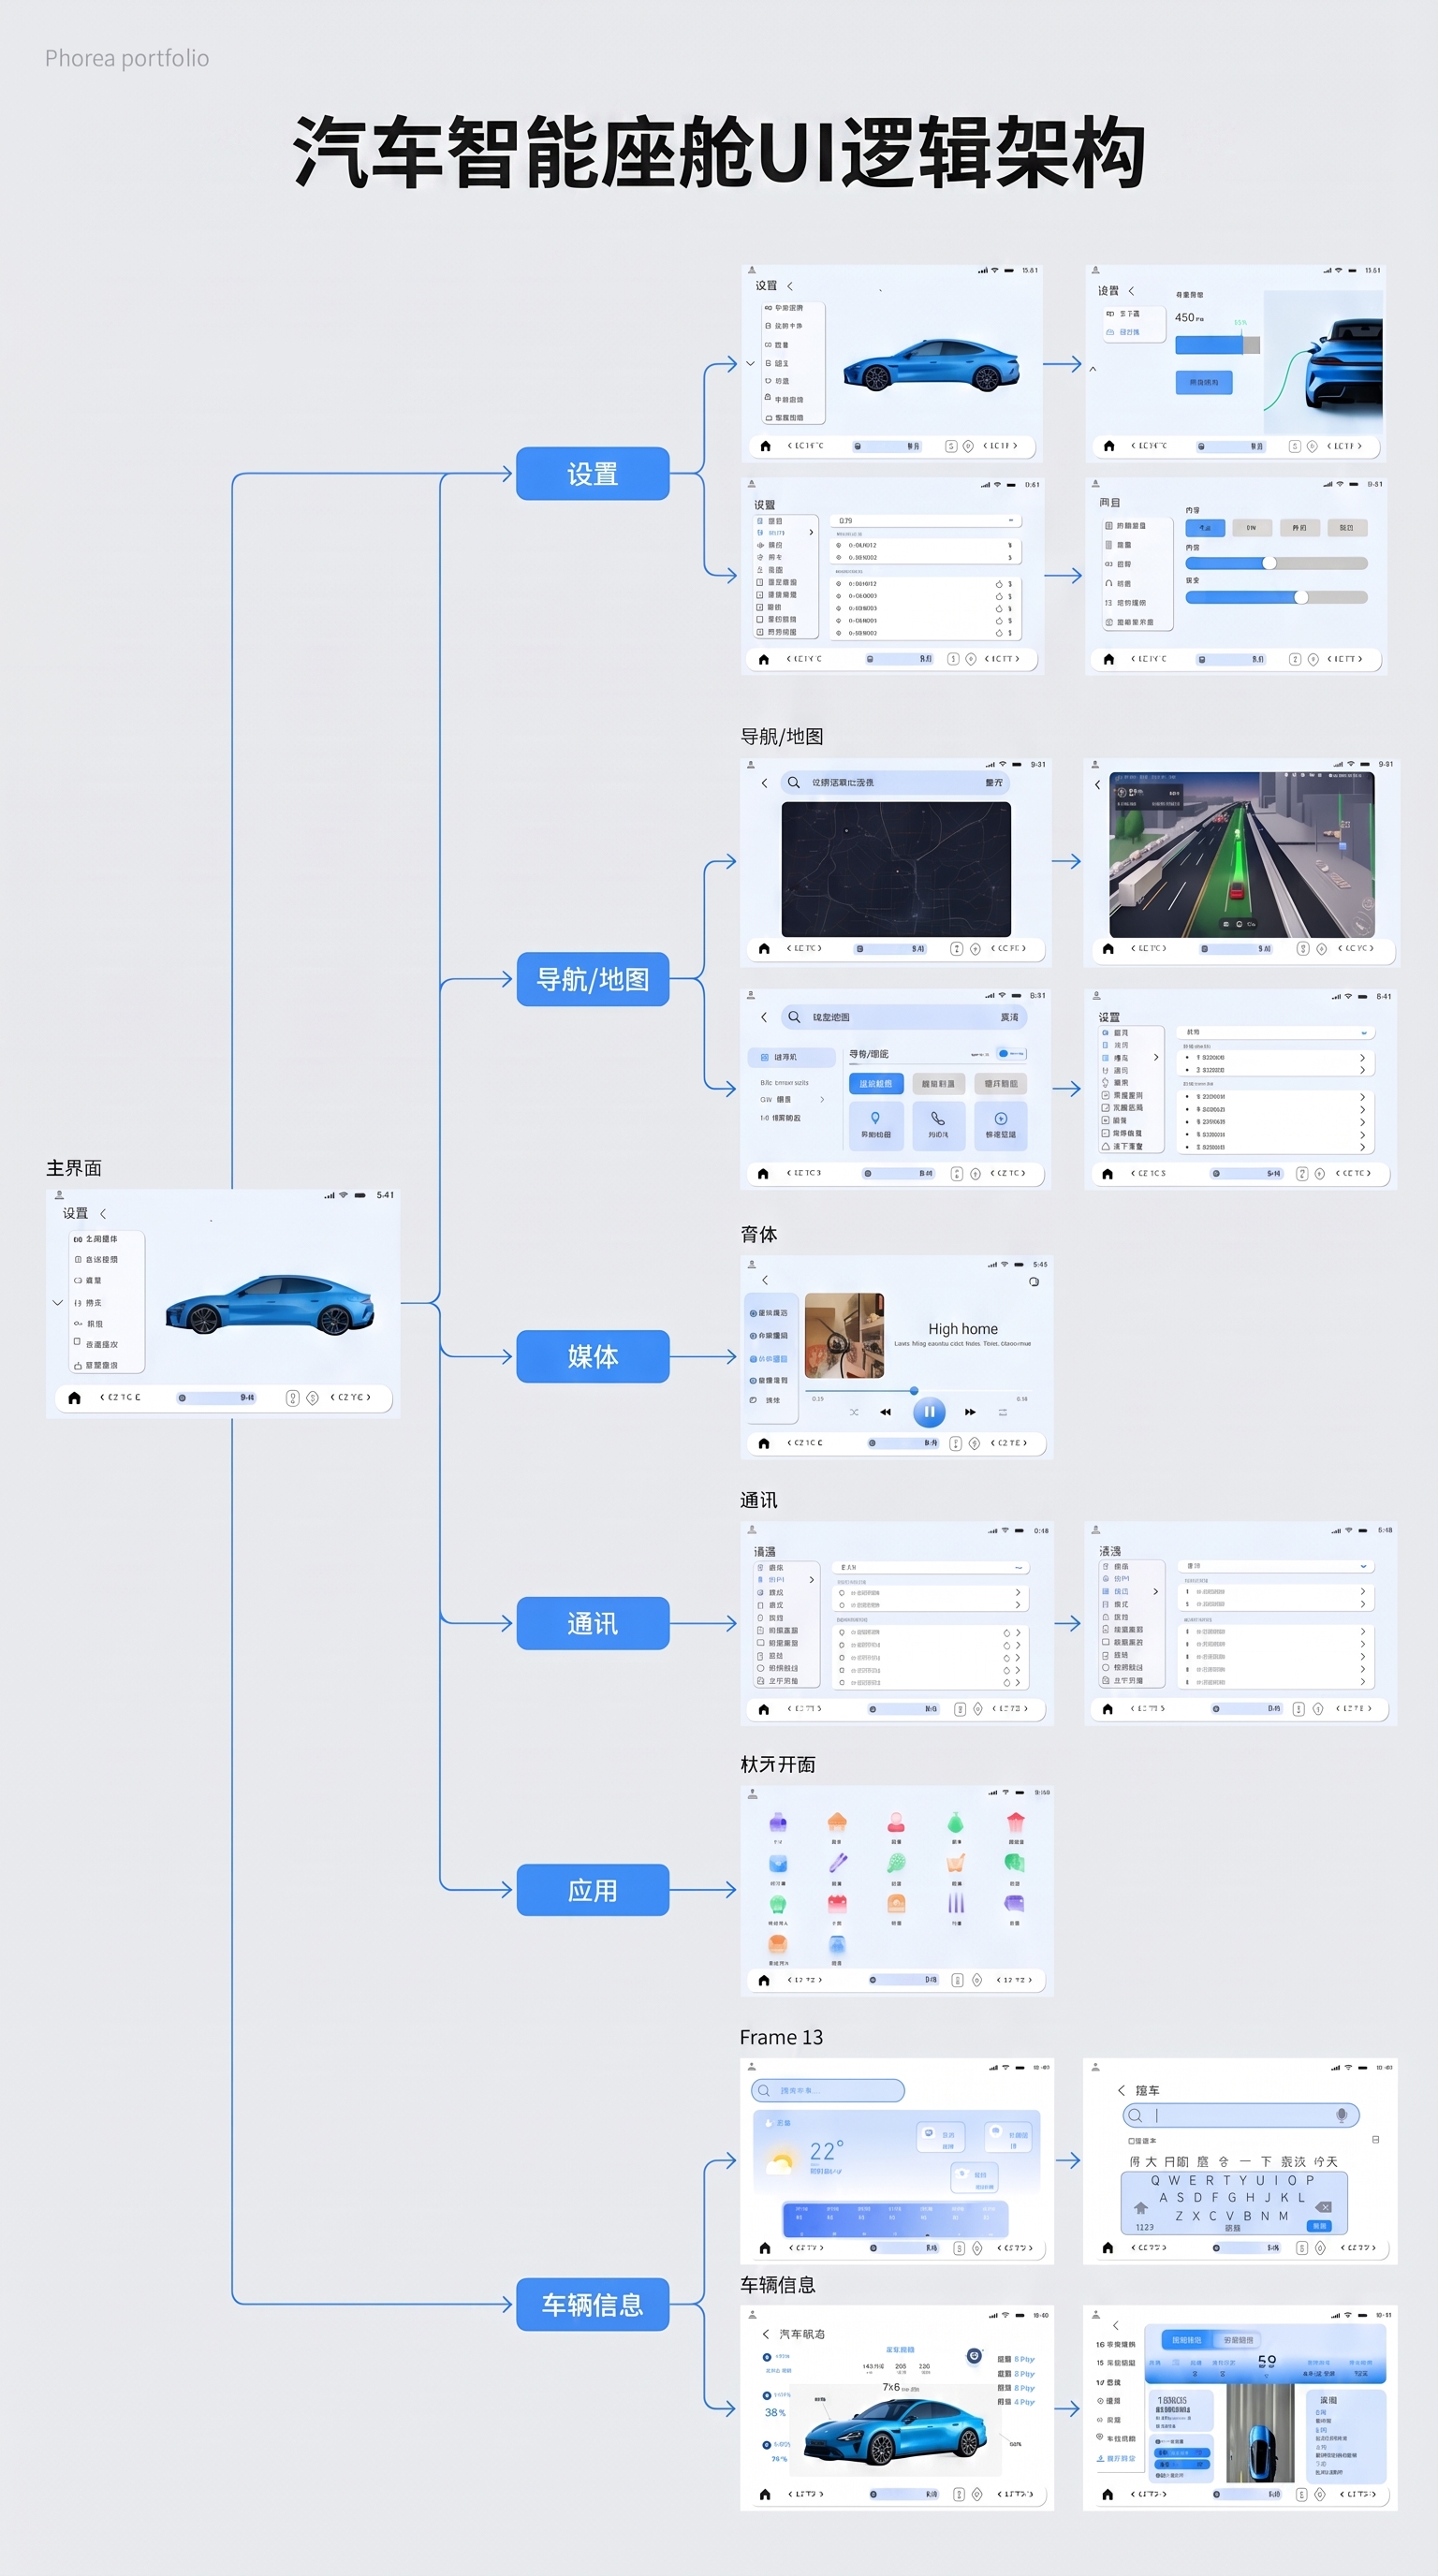Skip to next track in media player
This screenshot has height=2576, width=1438.
point(969,1412)
